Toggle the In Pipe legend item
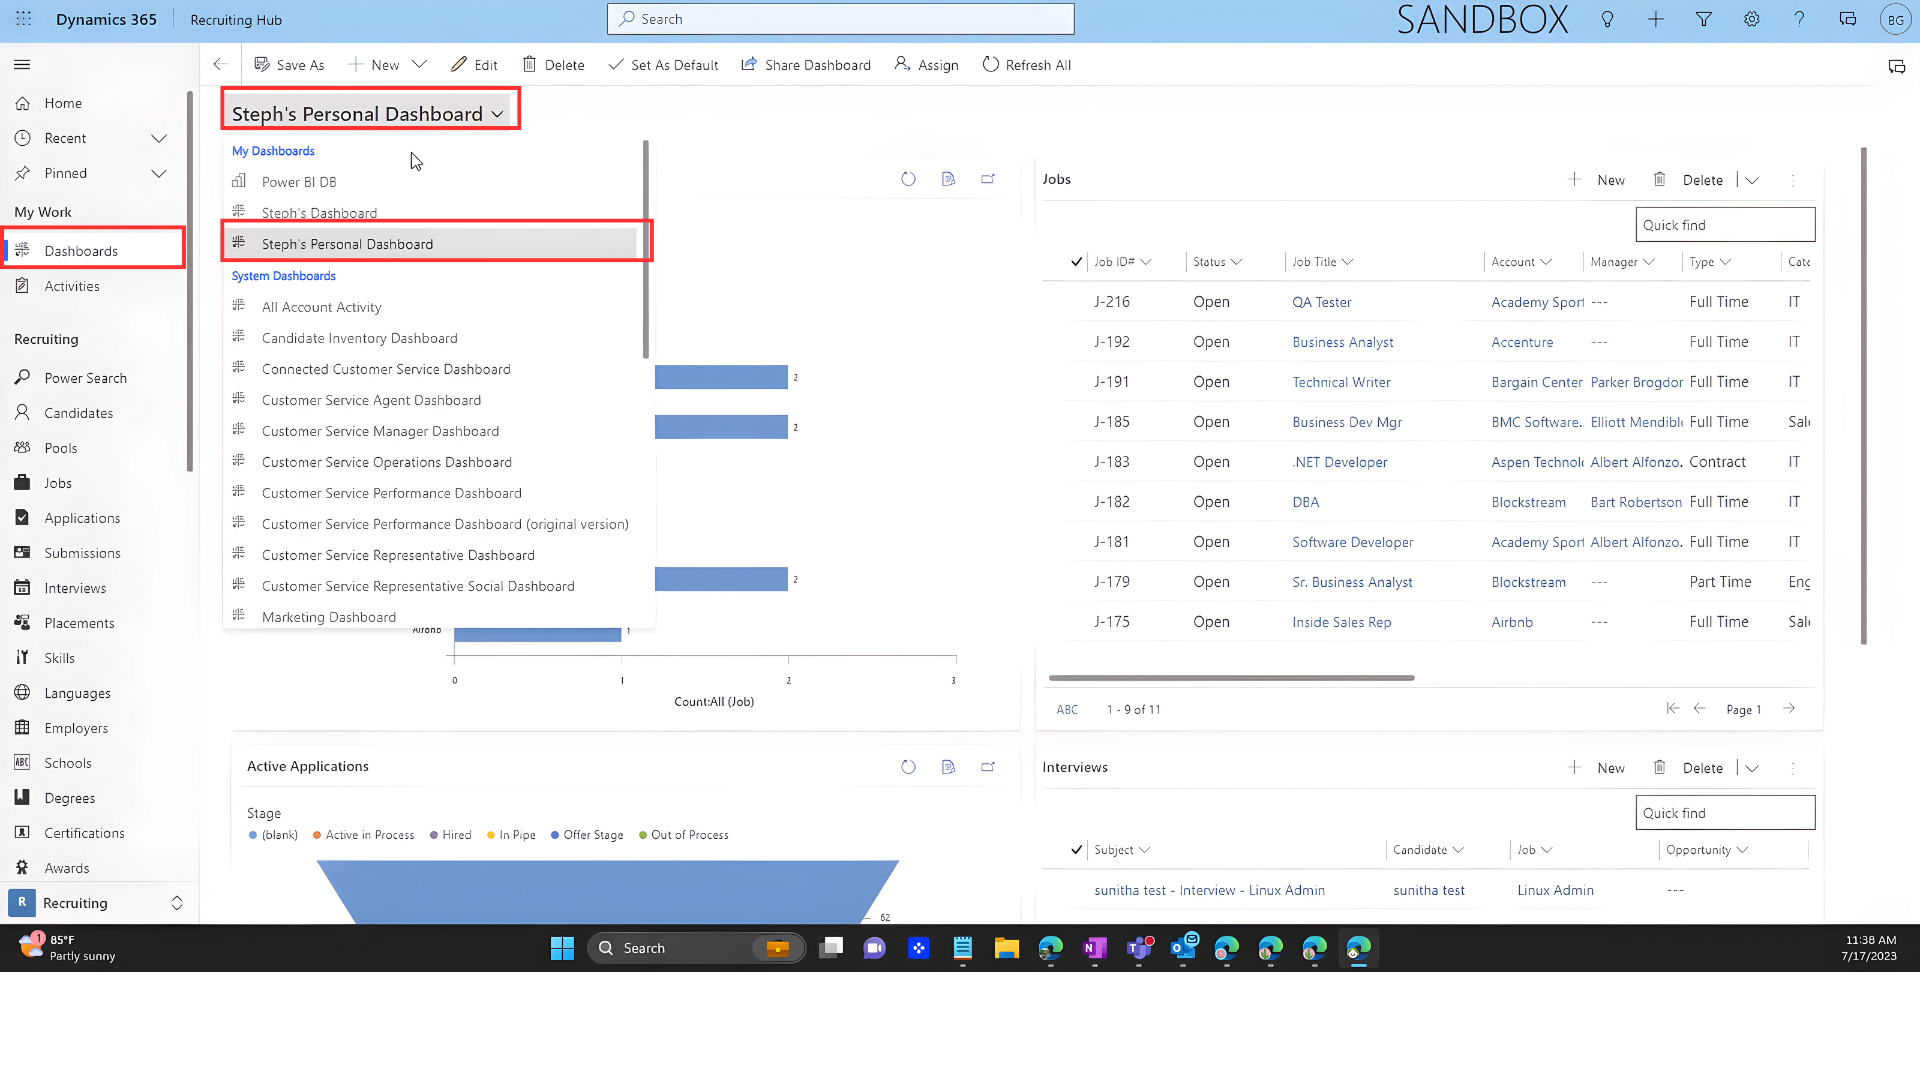The width and height of the screenshot is (1920, 1080). pyautogui.click(x=511, y=835)
